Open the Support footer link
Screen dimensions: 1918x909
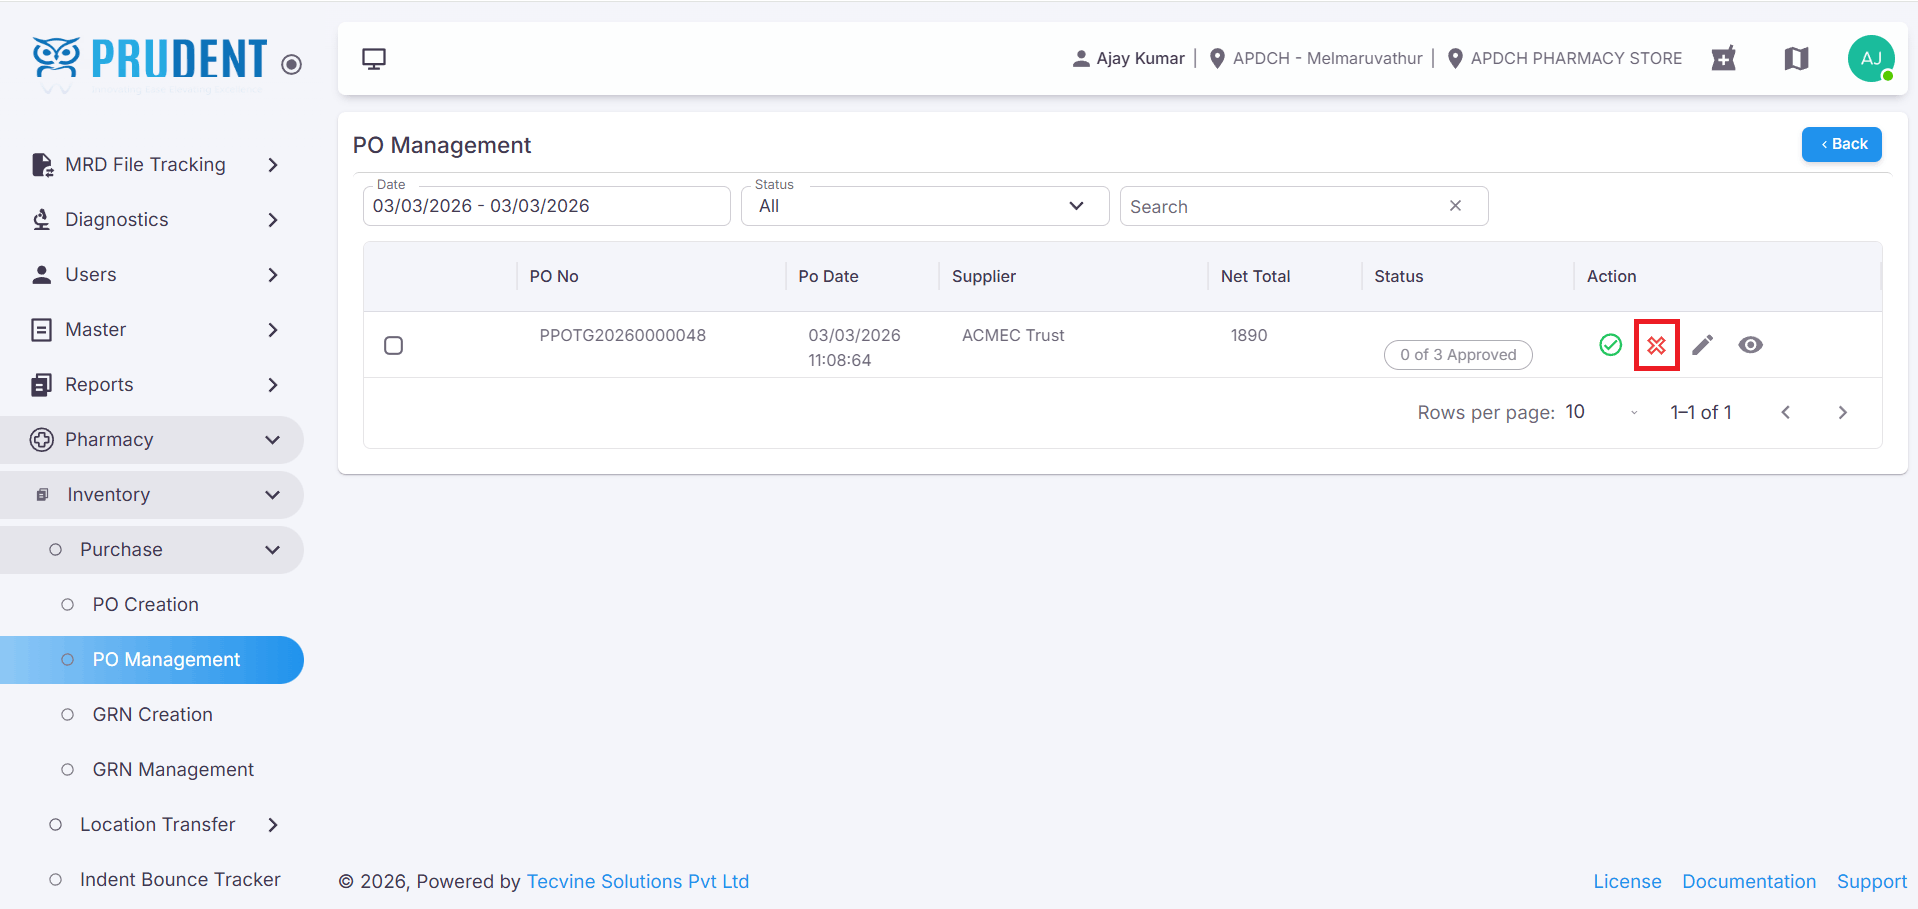click(1872, 881)
